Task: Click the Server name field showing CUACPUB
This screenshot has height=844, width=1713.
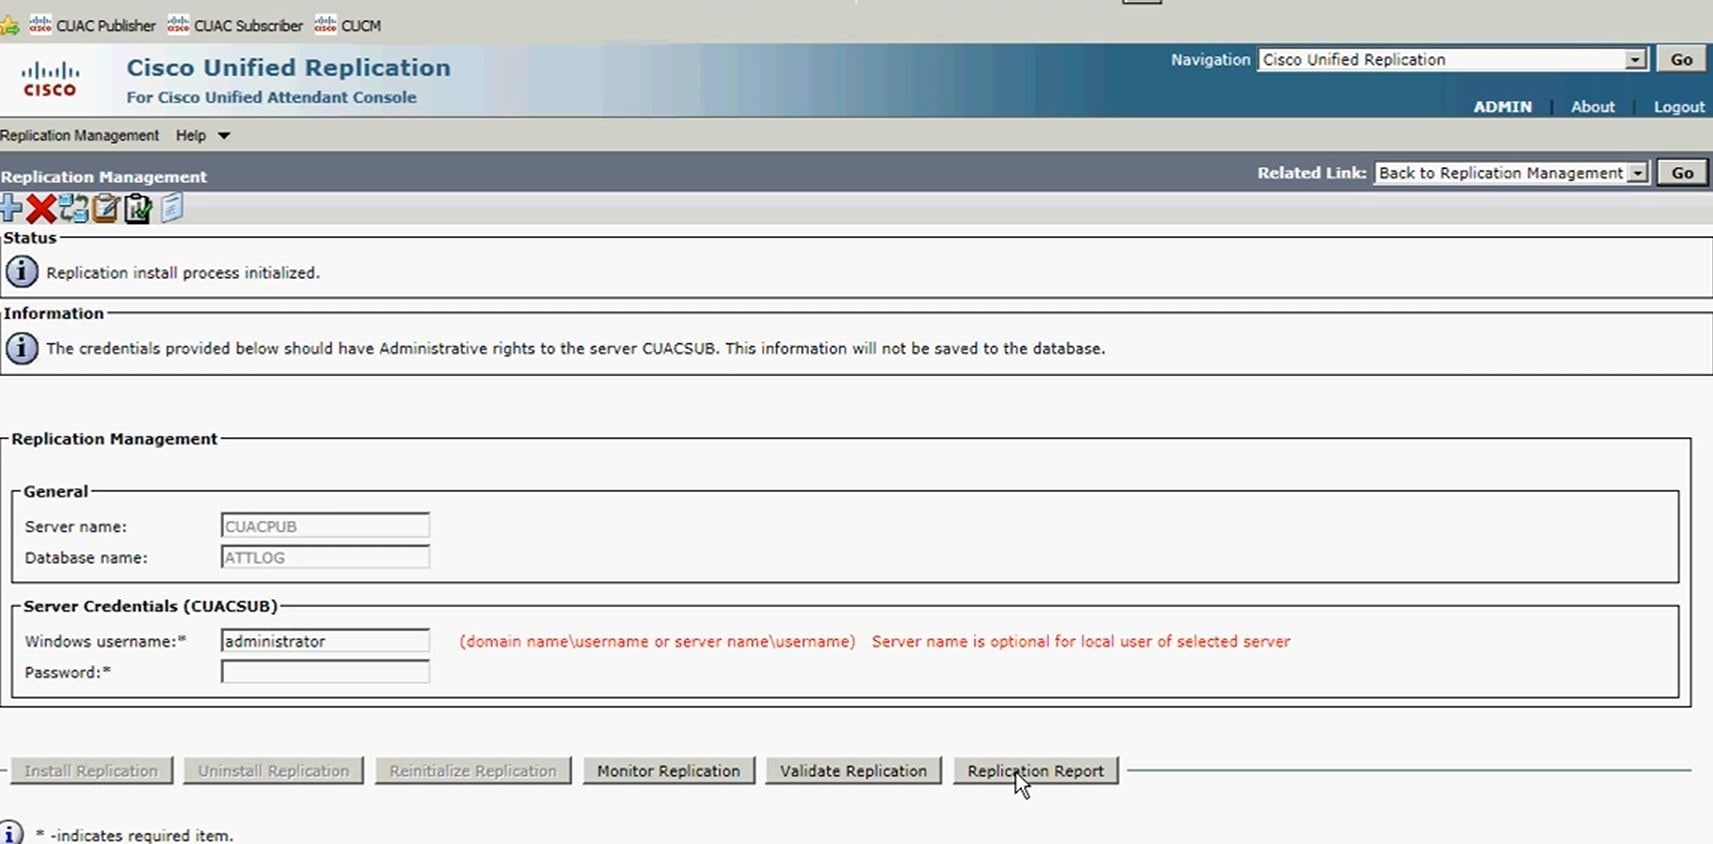Action: point(325,526)
